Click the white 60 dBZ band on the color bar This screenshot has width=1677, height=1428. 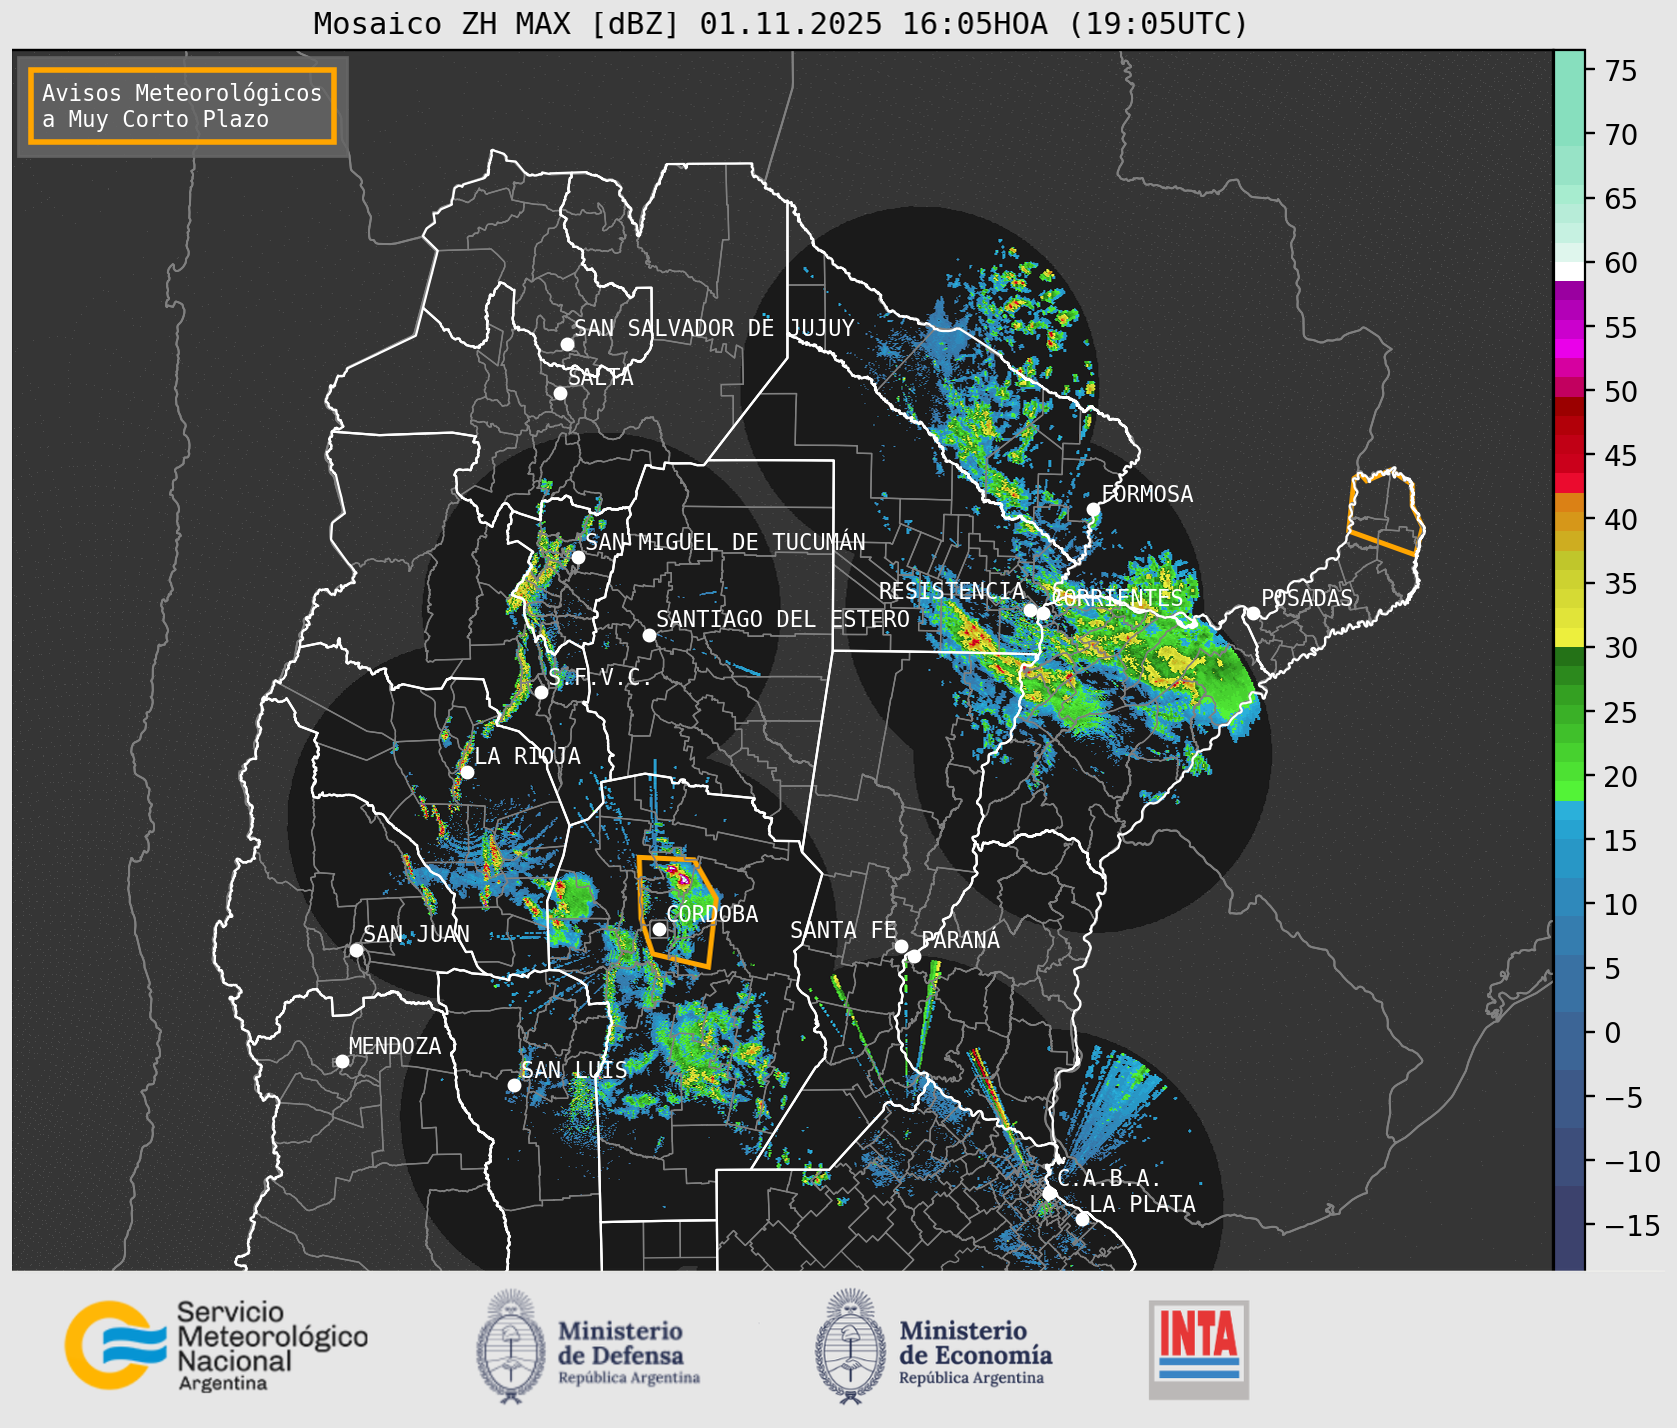1569,271
